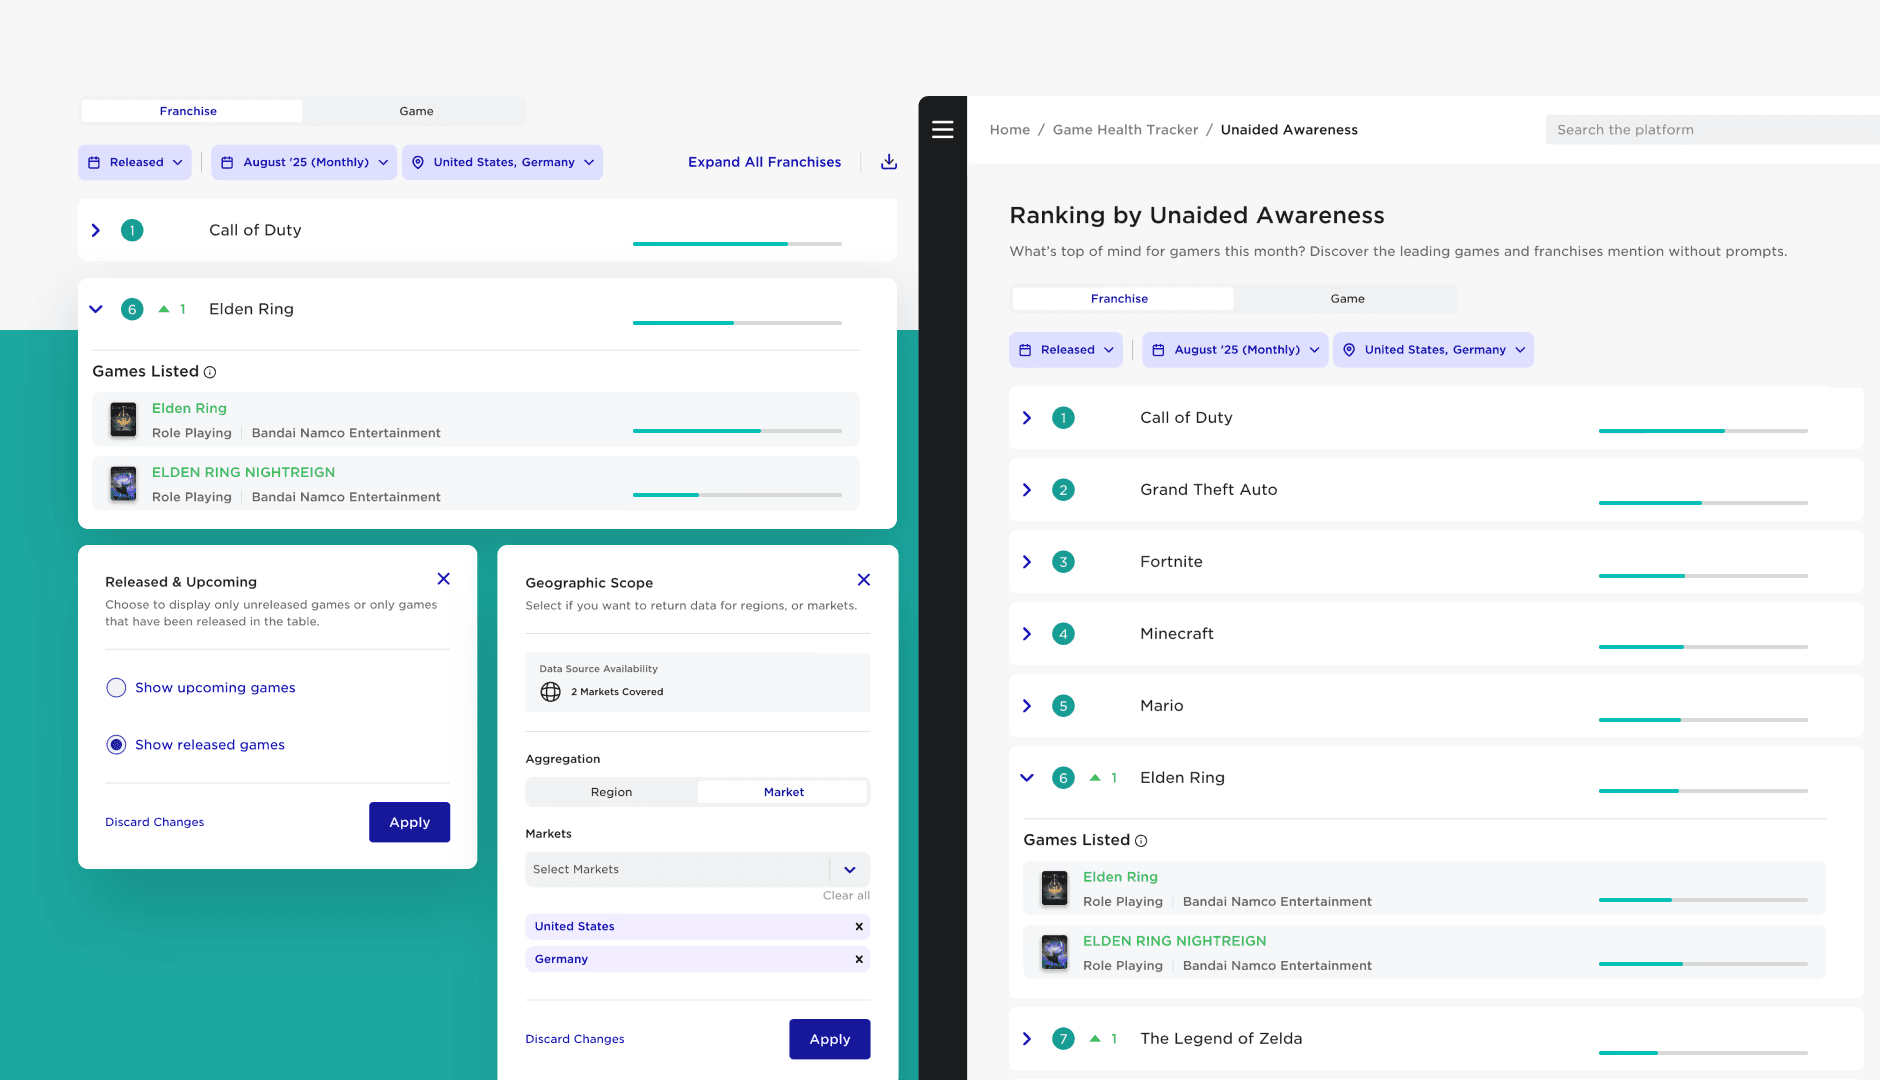
Task: Click the up-trend arrow on The Legend of Zelda
Action: [x=1095, y=1038]
